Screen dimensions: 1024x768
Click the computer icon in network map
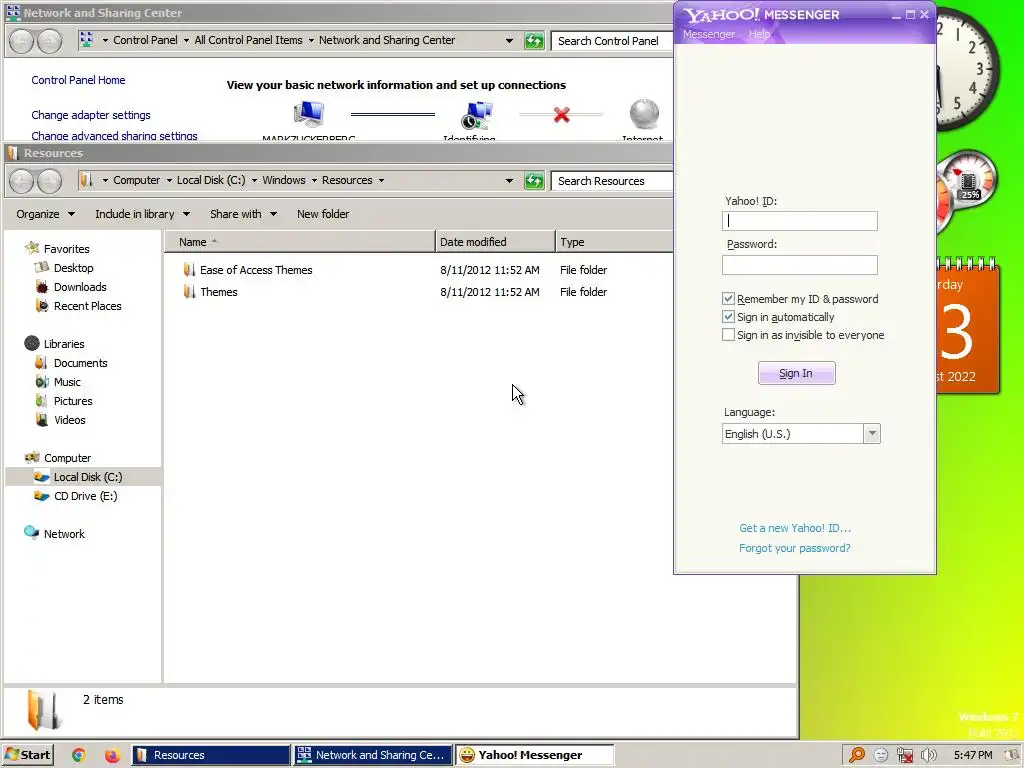click(308, 114)
